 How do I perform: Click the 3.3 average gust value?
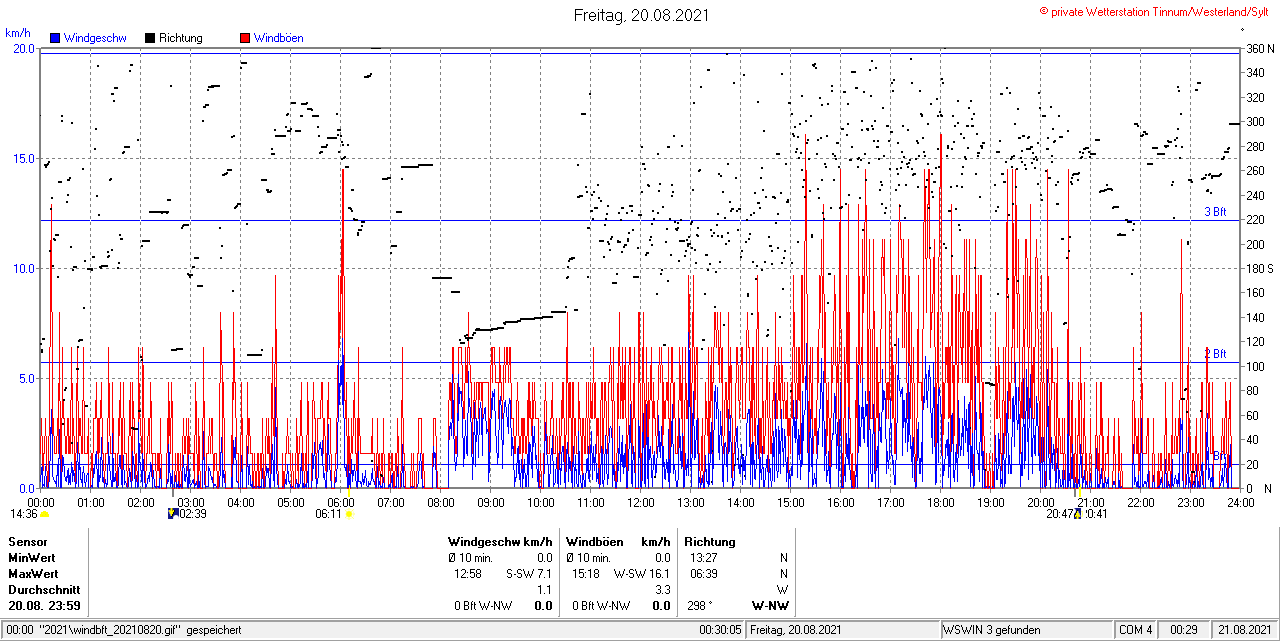(x=661, y=590)
